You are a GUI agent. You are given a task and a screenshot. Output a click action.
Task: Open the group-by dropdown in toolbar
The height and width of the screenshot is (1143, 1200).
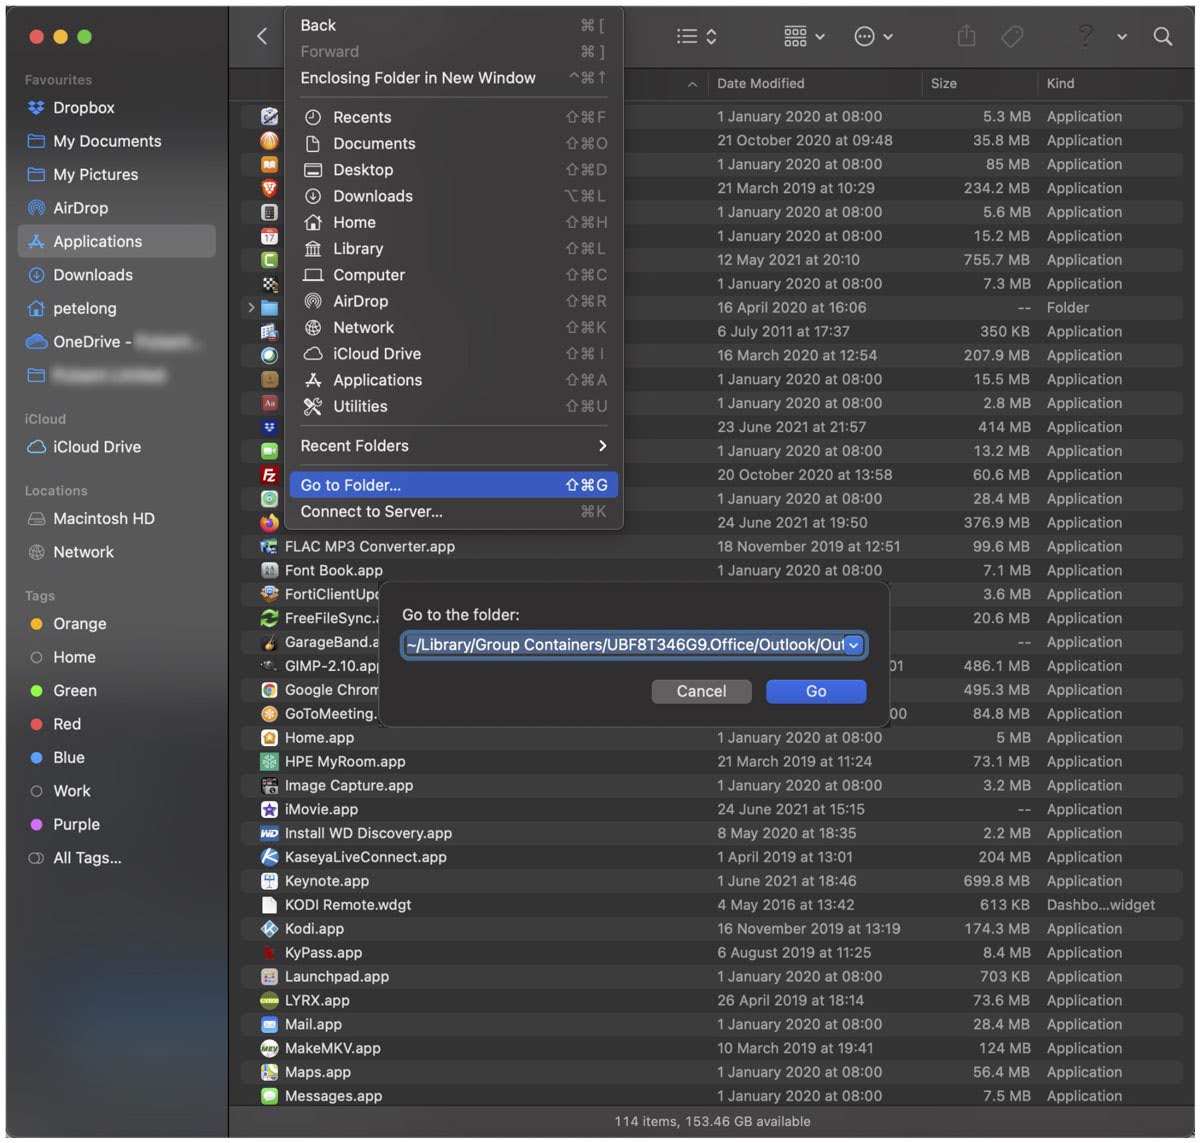804,37
